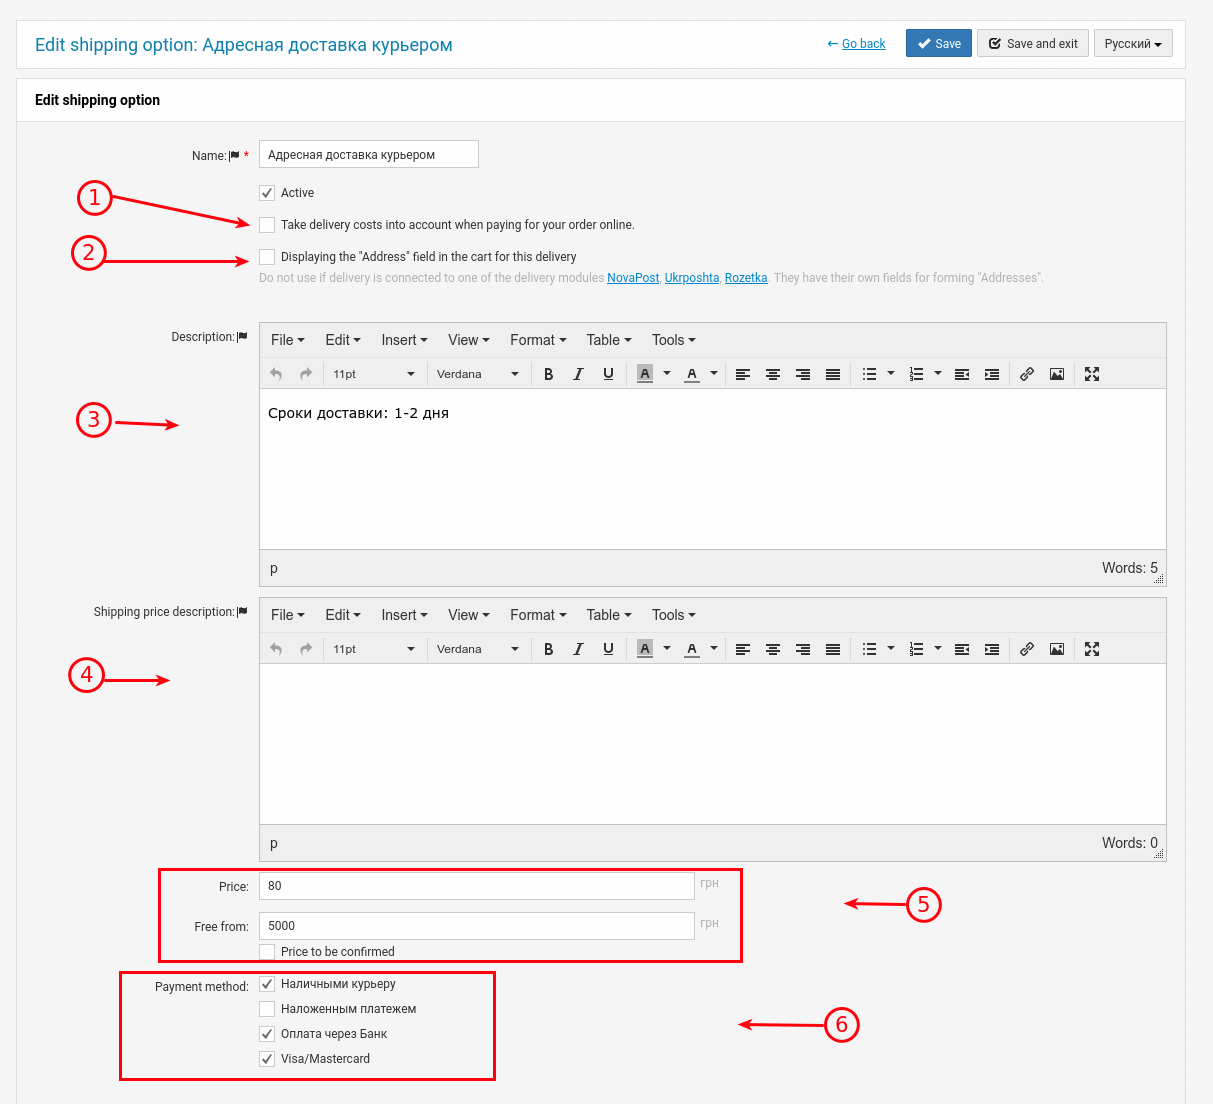Enable taking delivery costs into account

pyautogui.click(x=267, y=225)
